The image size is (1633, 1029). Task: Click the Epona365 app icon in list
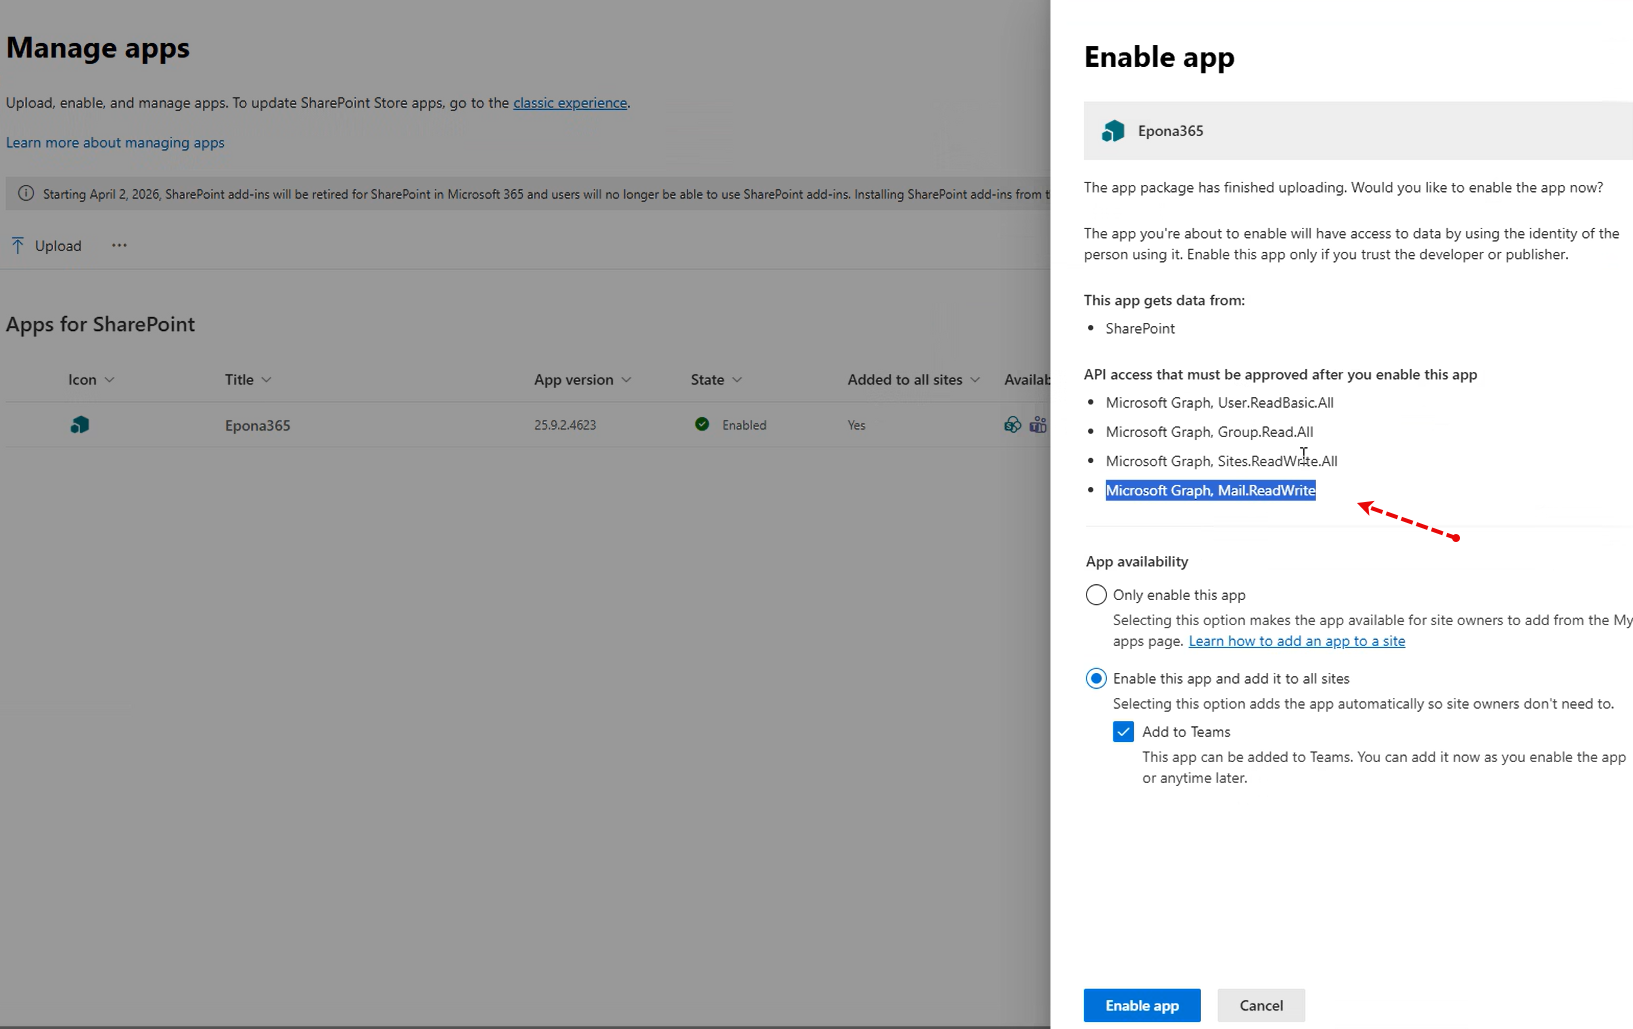coord(80,425)
